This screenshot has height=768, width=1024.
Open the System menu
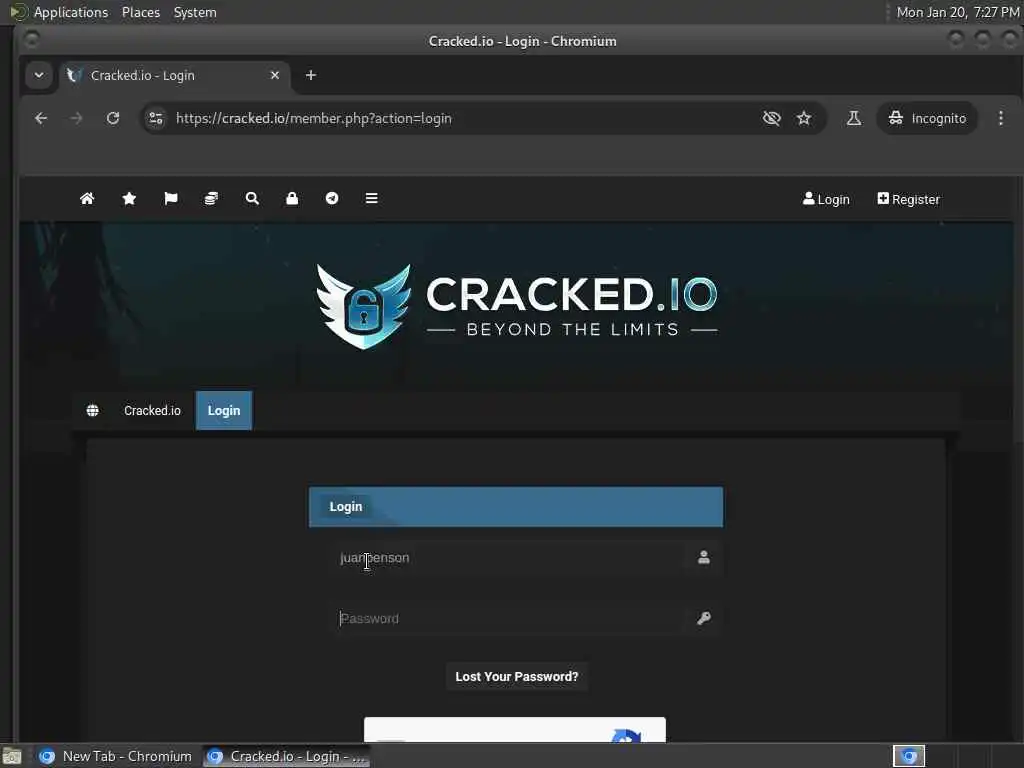[195, 12]
